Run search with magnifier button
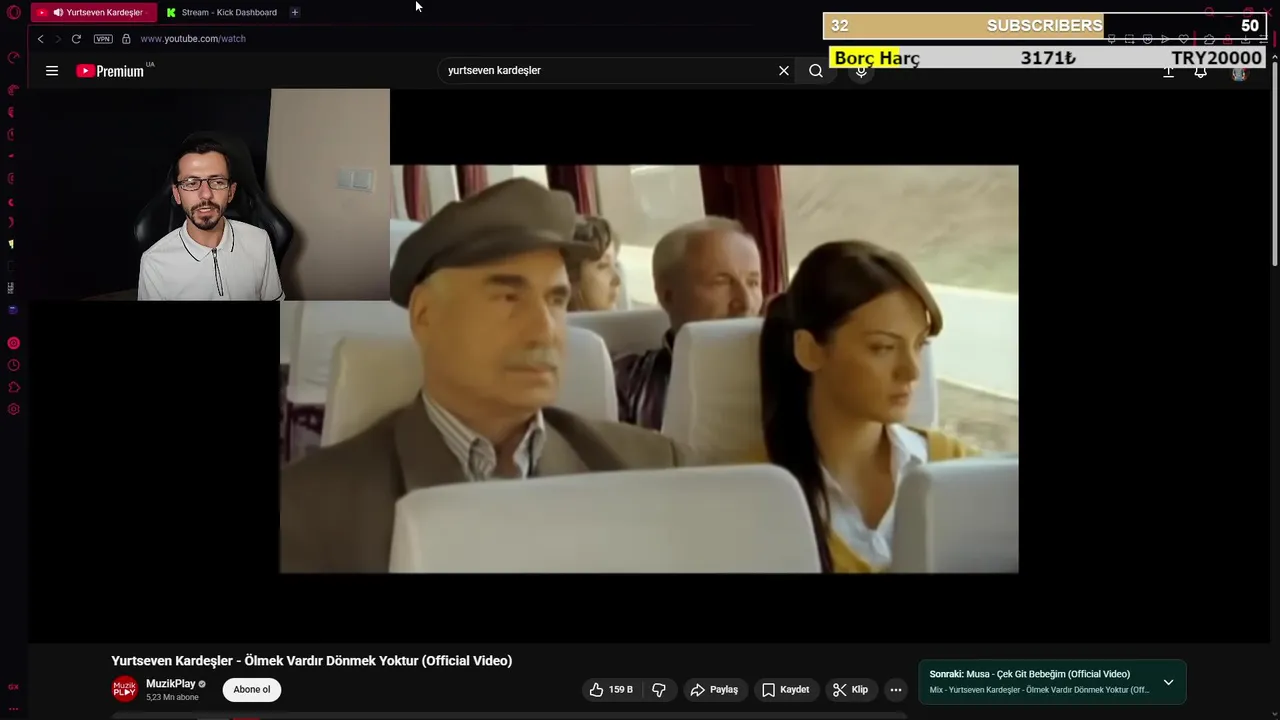1280x720 pixels. point(816,71)
